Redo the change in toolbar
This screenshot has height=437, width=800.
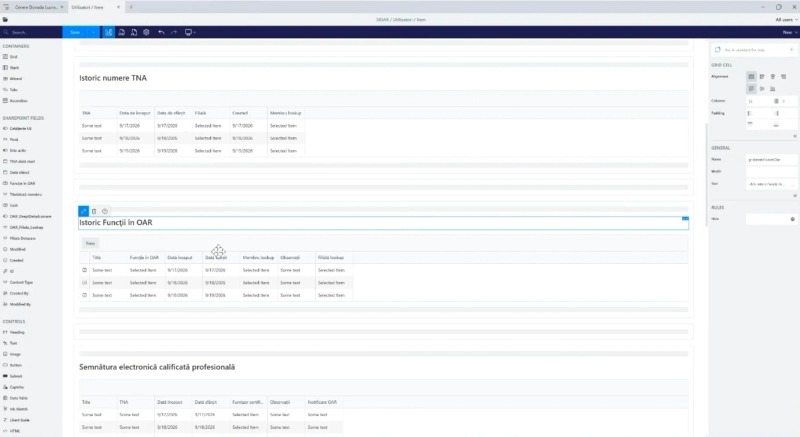(x=174, y=32)
